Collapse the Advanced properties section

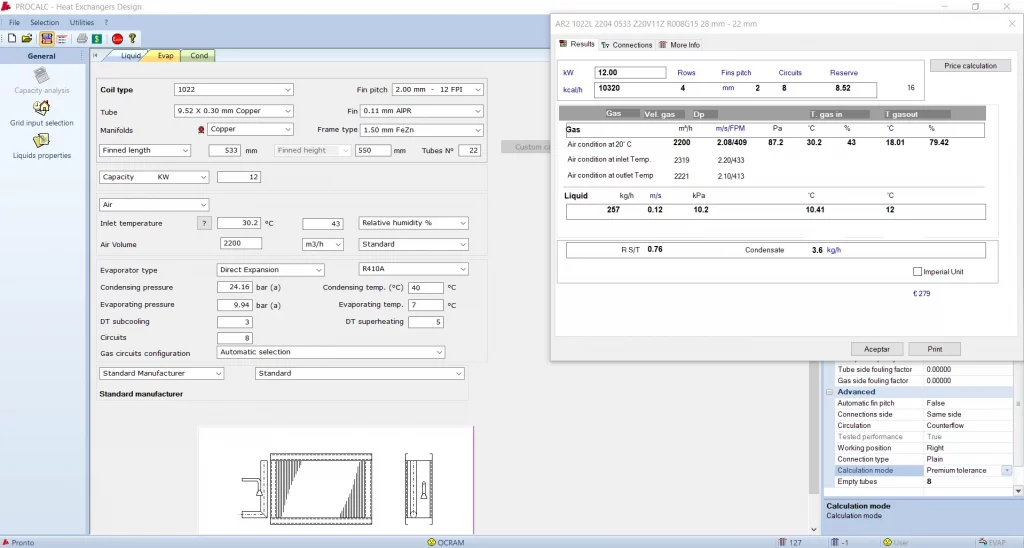(x=829, y=392)
